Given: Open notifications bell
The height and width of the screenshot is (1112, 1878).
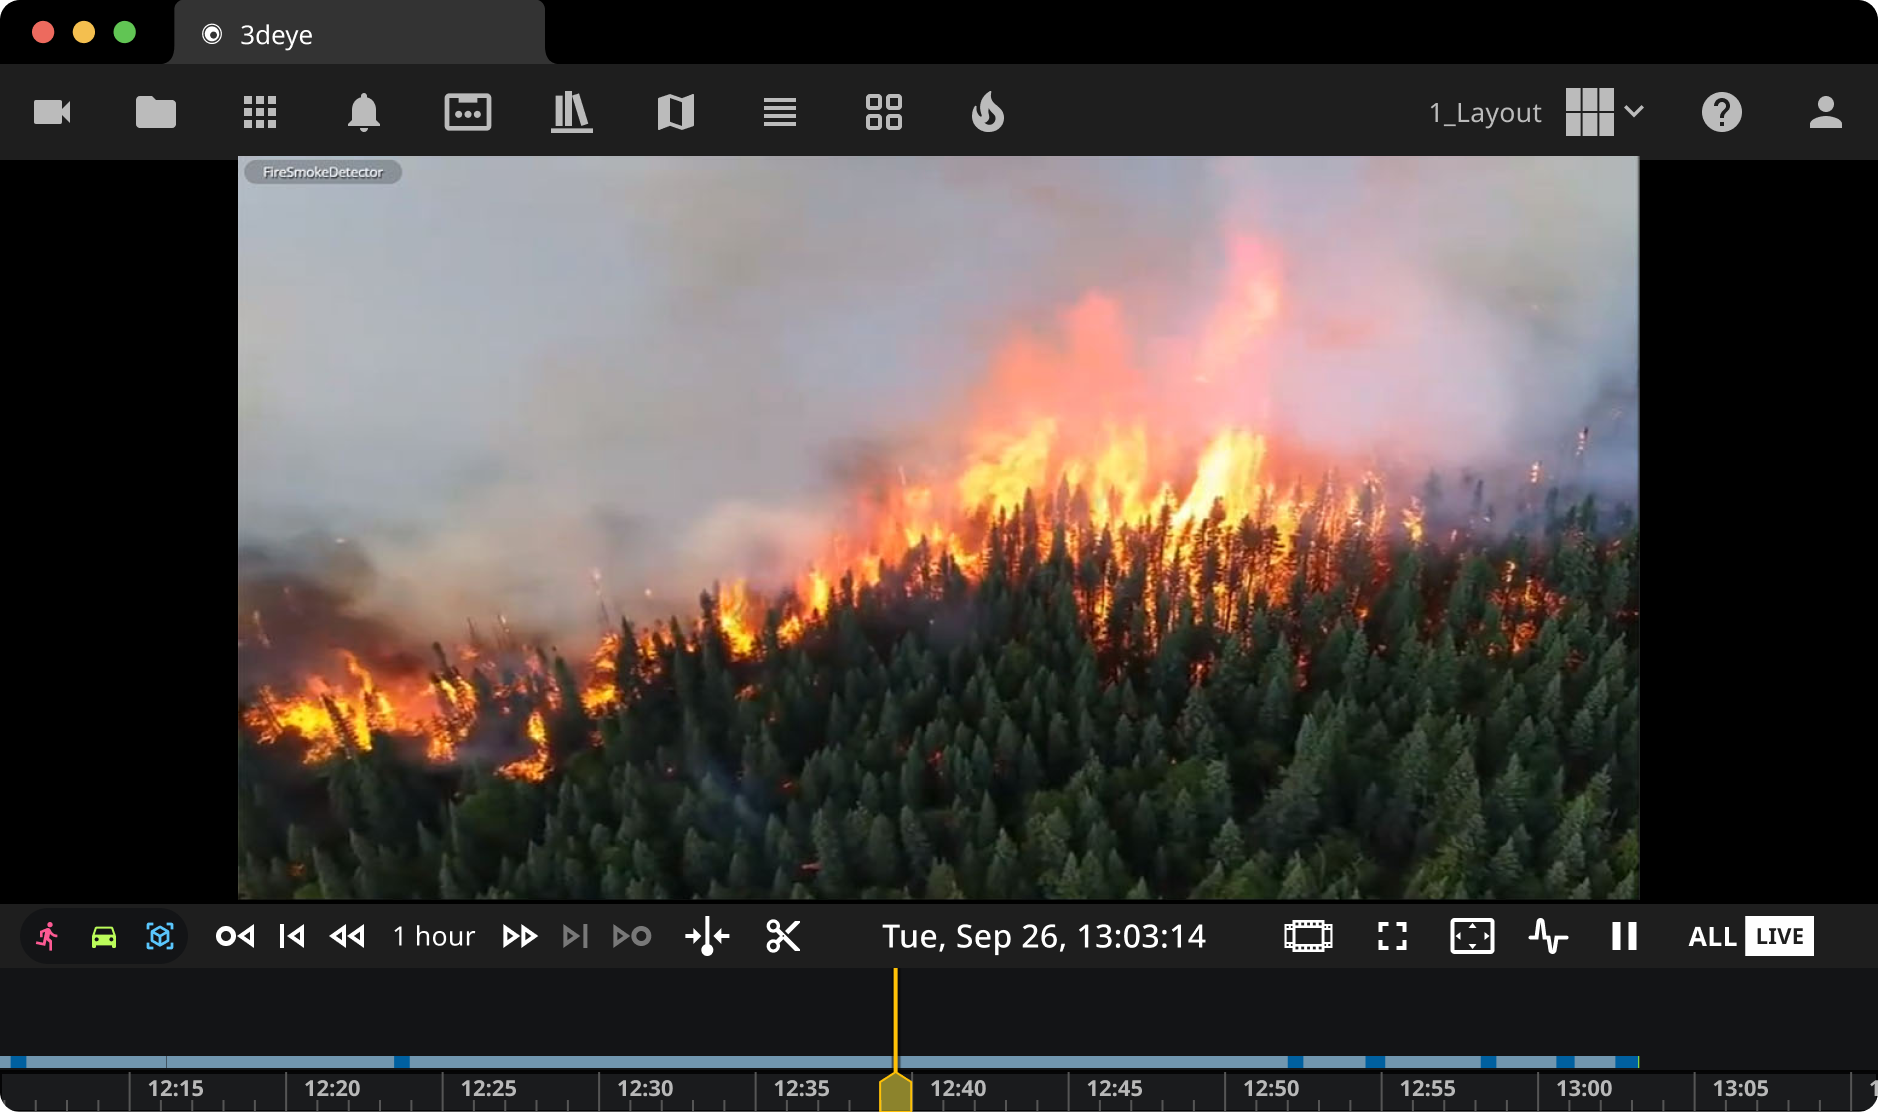Looking at the screenshot, I should point(364,112).
